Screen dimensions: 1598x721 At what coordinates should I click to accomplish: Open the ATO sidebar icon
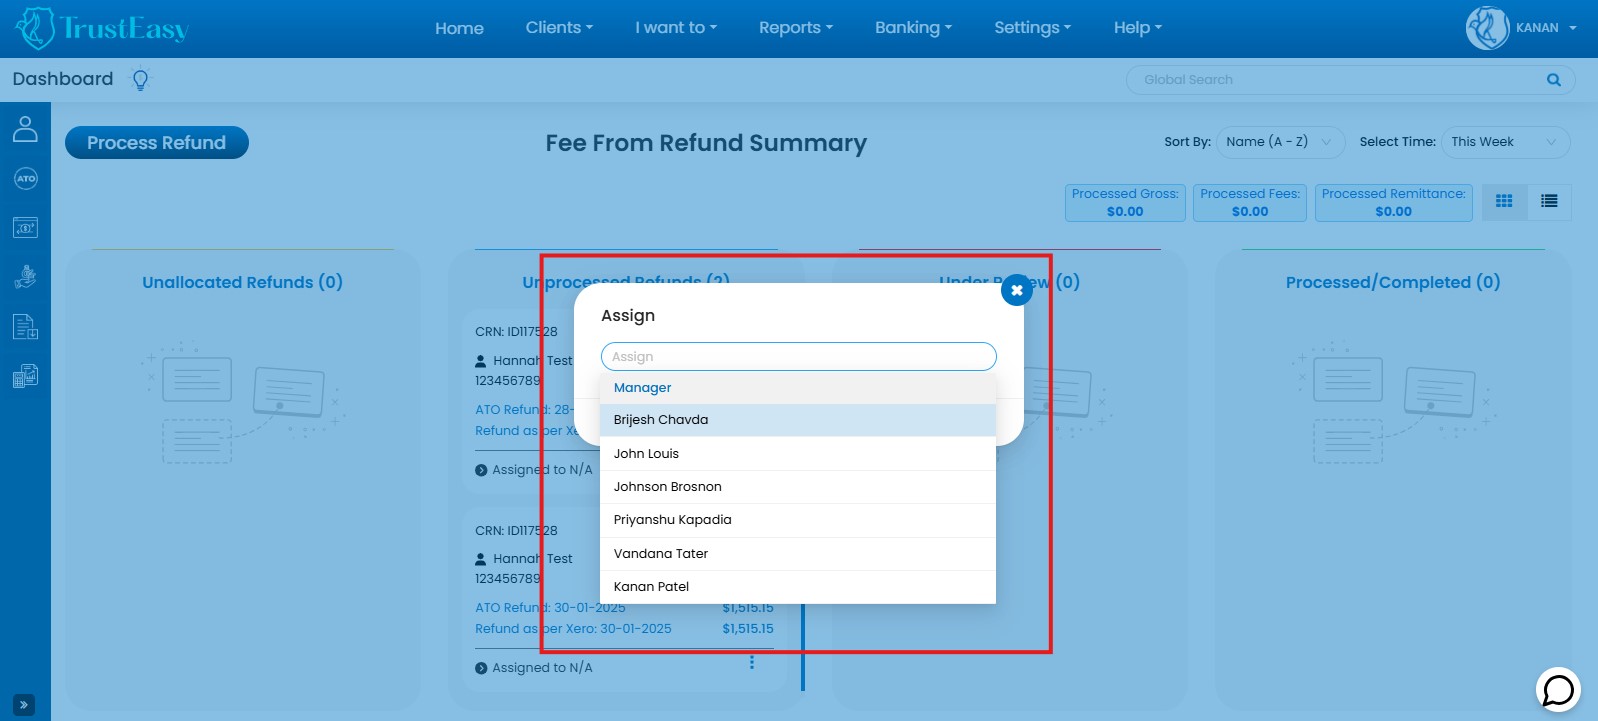[25, 179]
